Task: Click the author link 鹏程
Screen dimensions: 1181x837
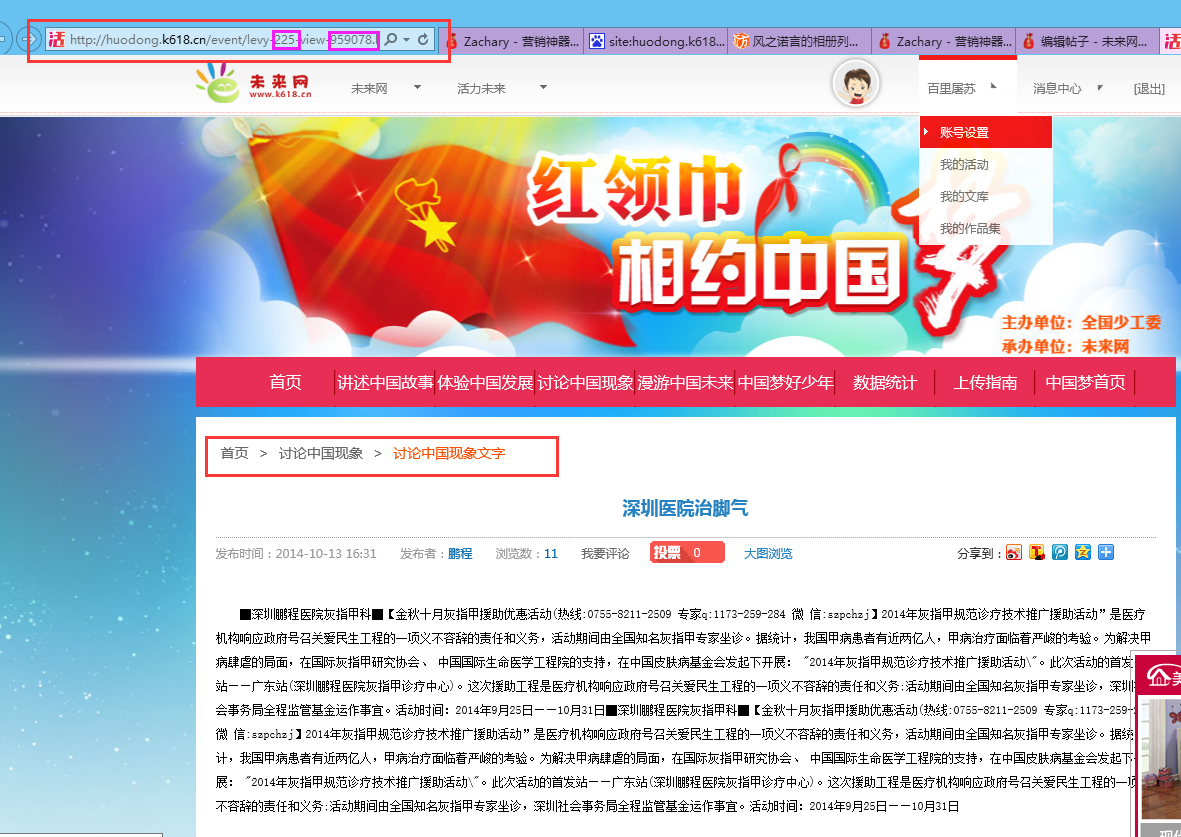Action: pyautogui.click(x=461, y=552)
